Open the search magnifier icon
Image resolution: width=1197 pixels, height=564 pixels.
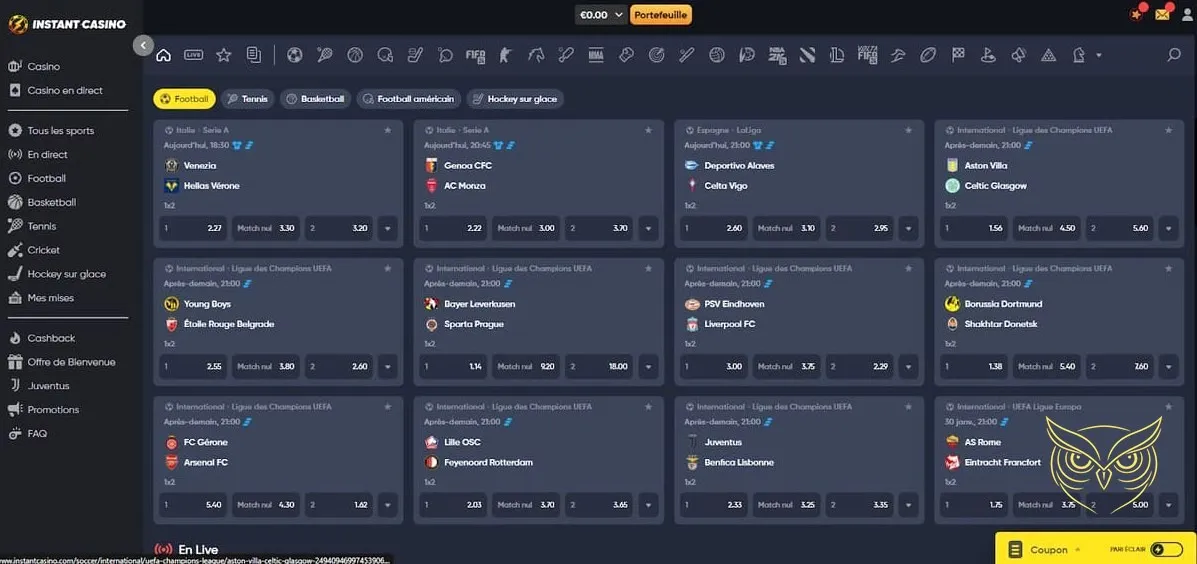coord(1174,55)
